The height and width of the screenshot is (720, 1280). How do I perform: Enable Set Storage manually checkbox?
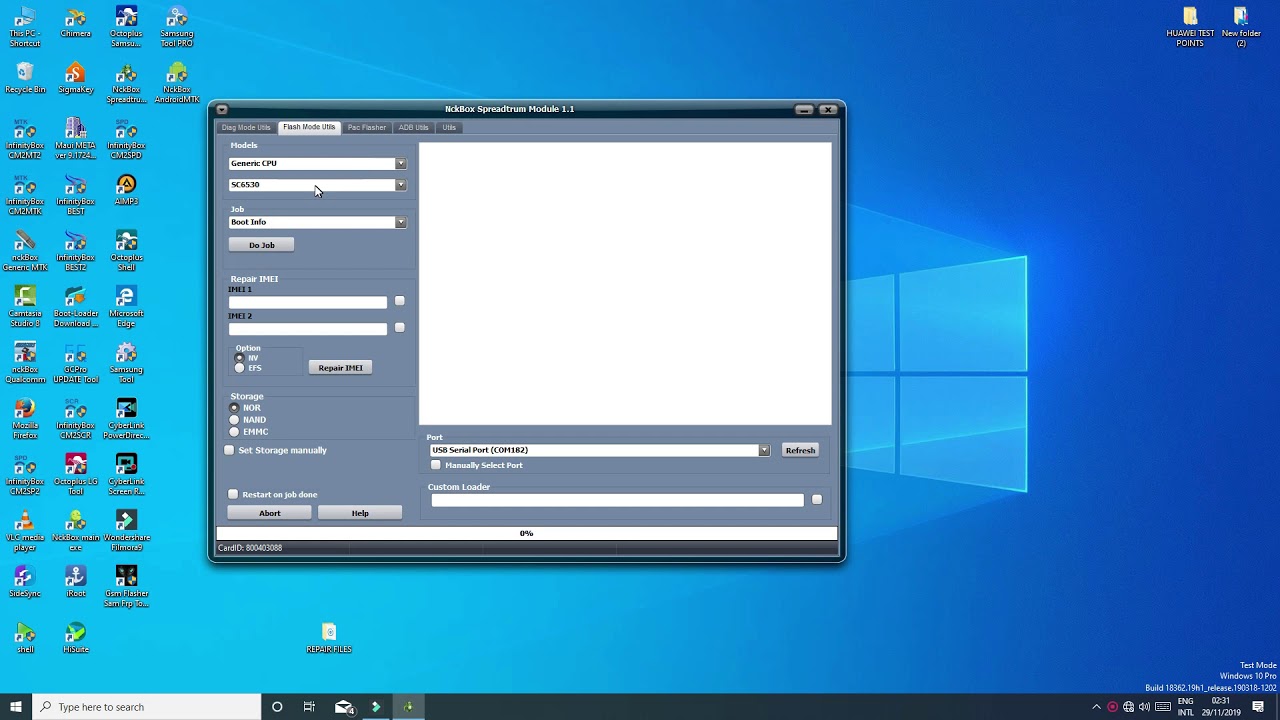pos(229,450)
